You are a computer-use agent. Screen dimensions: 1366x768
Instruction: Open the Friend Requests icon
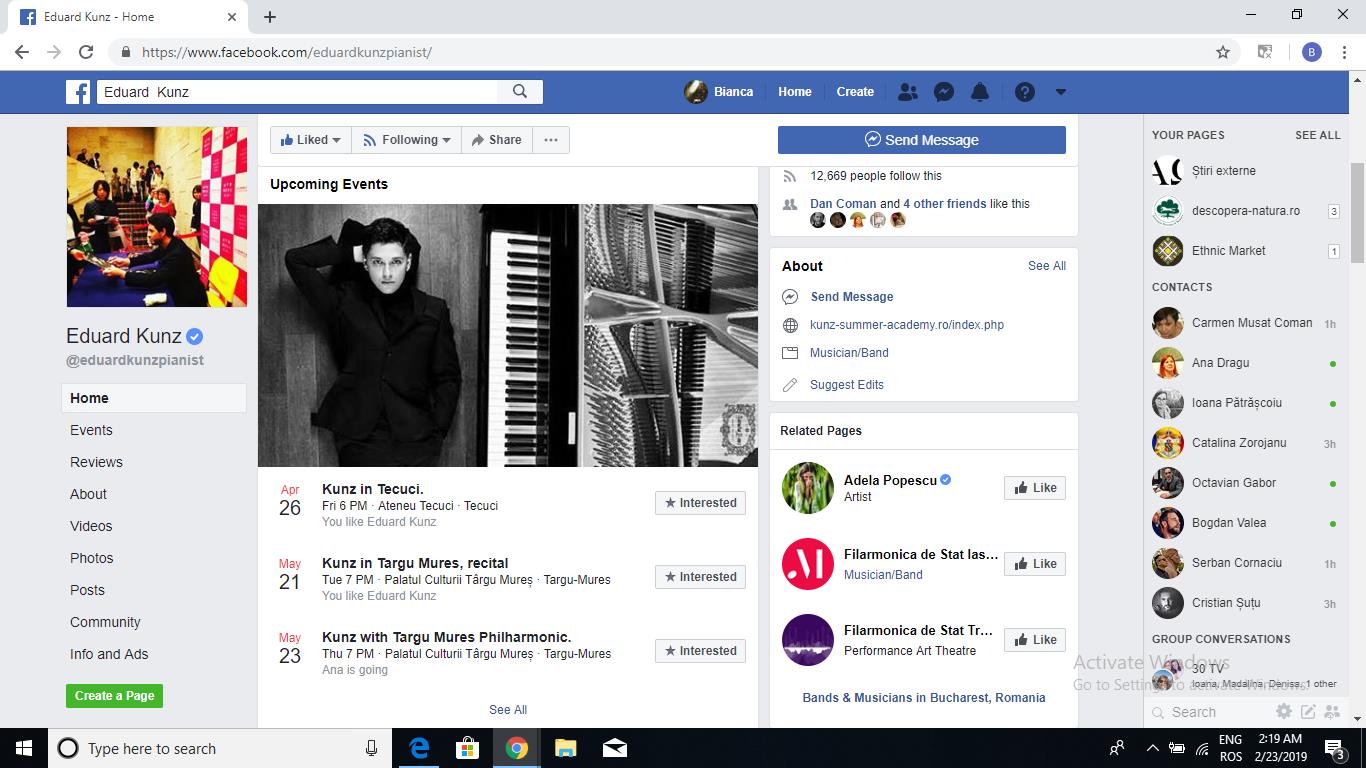click(908, 92)
